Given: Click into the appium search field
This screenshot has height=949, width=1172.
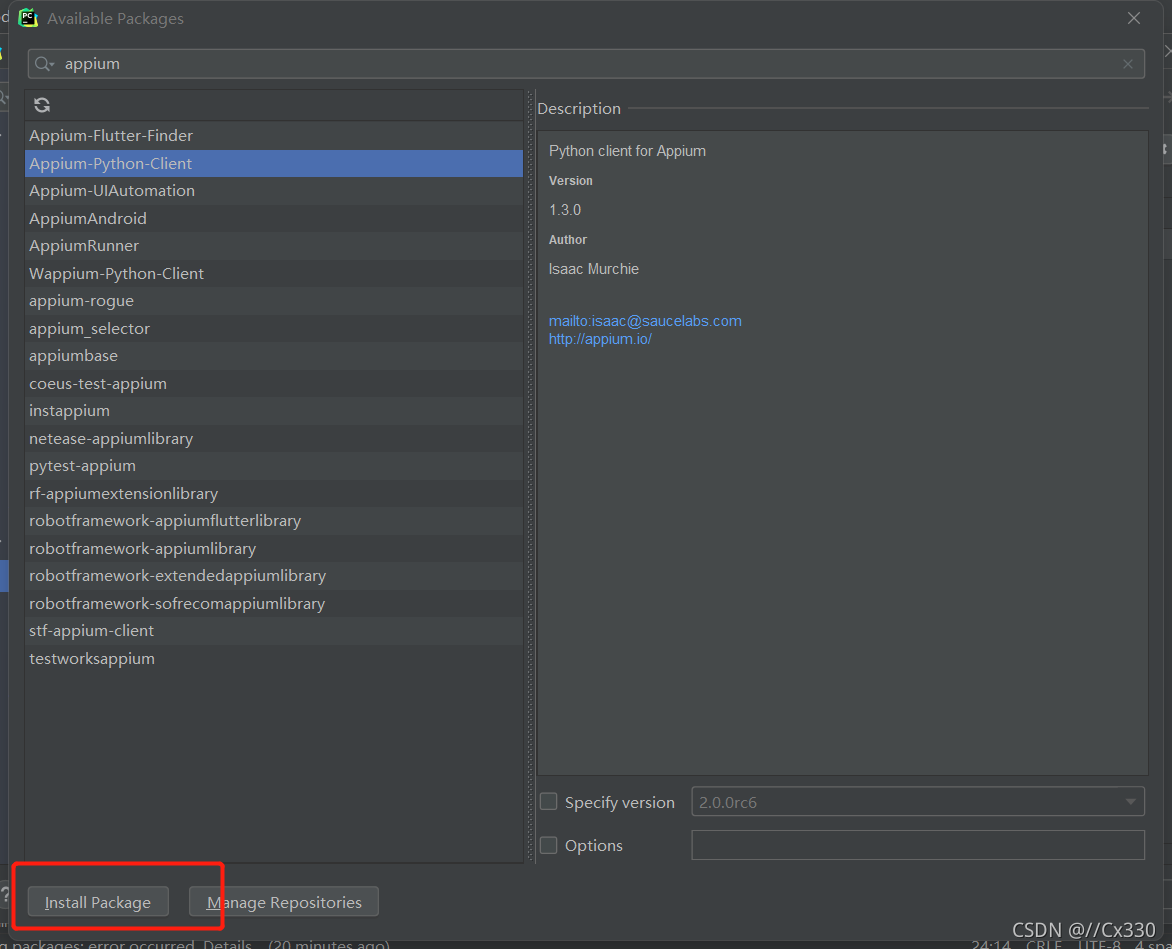Looking at the screenshot, I should point(586,64).
